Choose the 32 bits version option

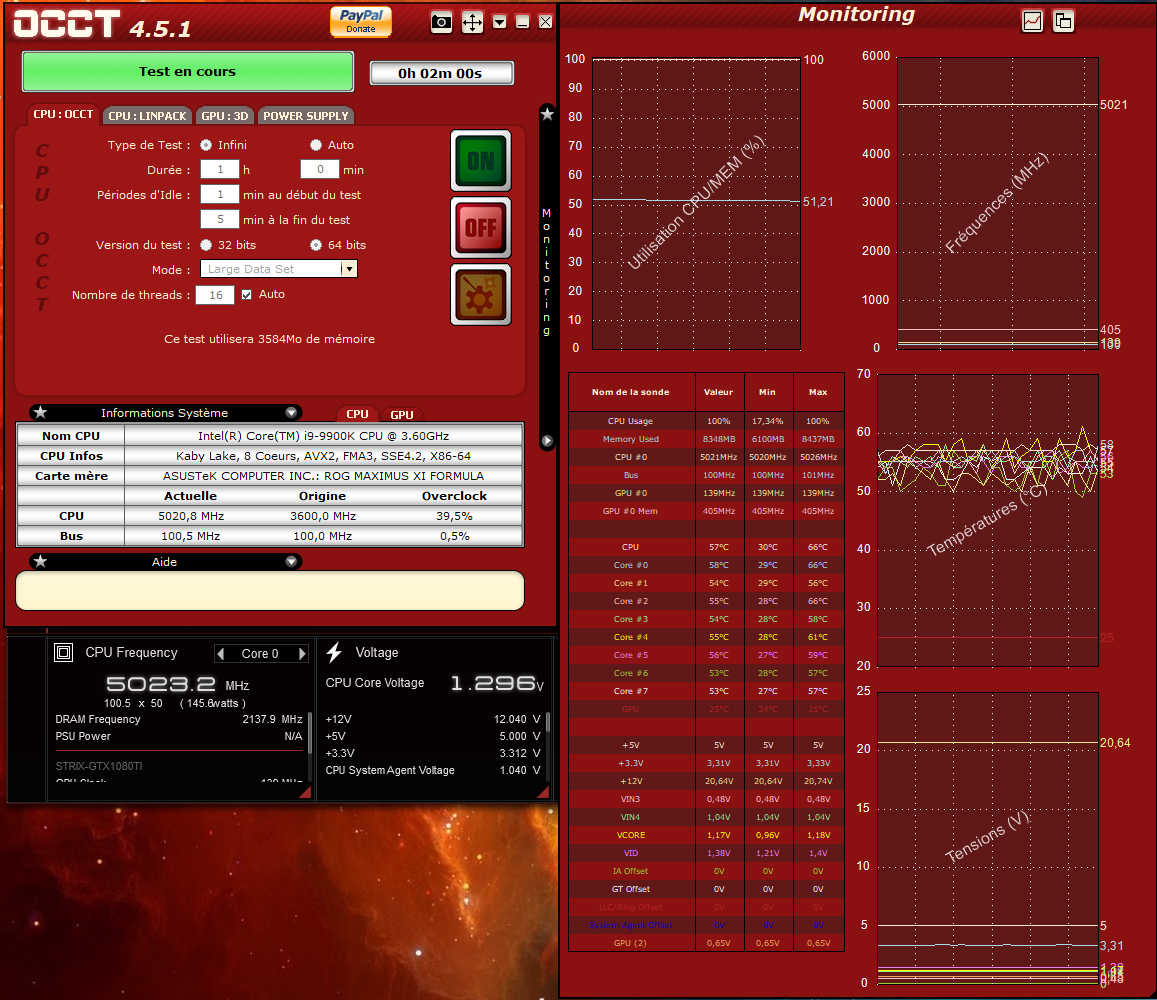(206, 245)
